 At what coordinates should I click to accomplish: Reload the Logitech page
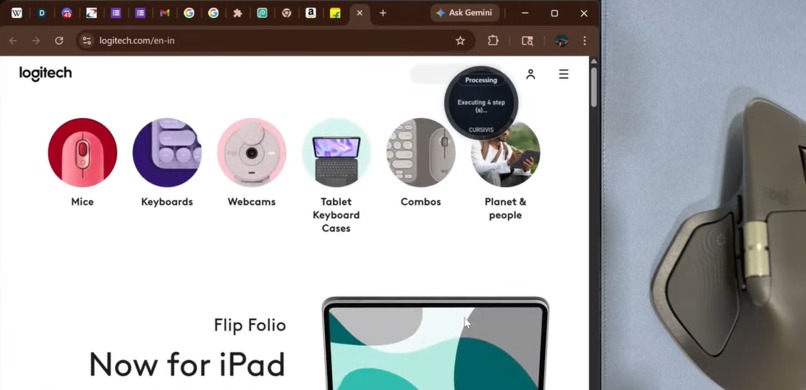click(x=59, y=41)
